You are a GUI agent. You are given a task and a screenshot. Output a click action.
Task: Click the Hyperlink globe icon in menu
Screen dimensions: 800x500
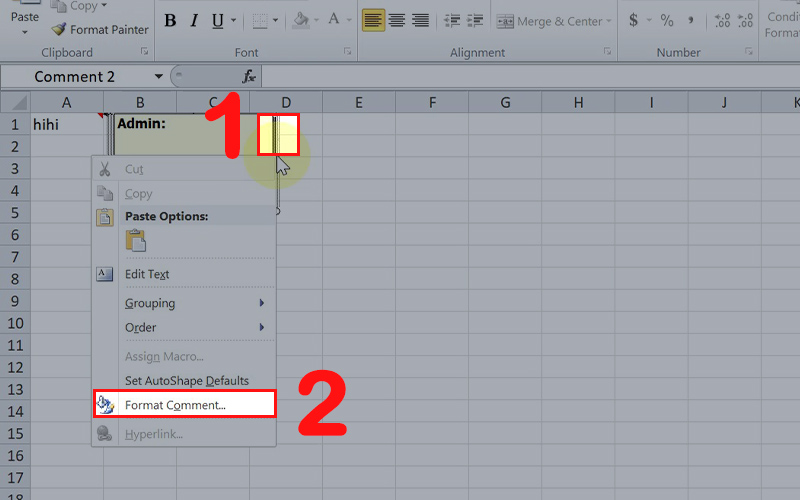(105, 434)
